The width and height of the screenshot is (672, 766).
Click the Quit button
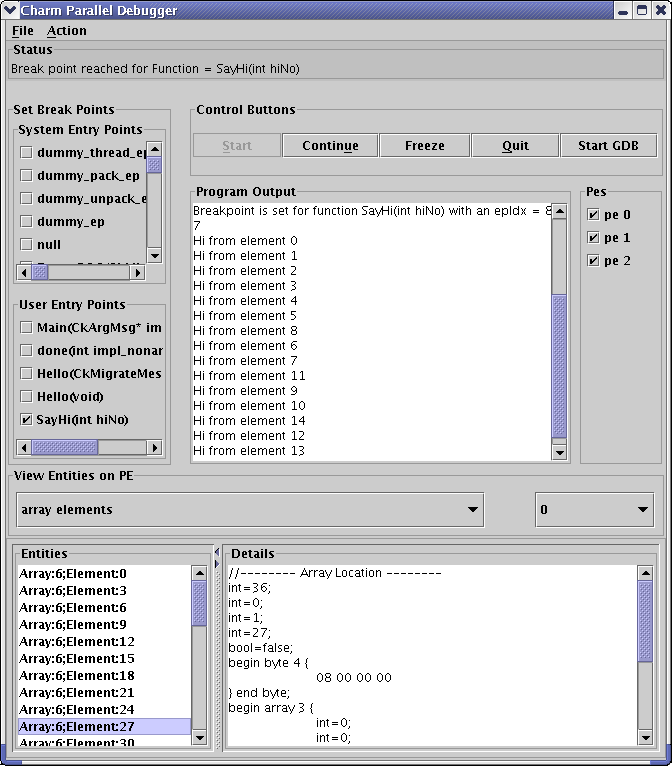(515, 146)
